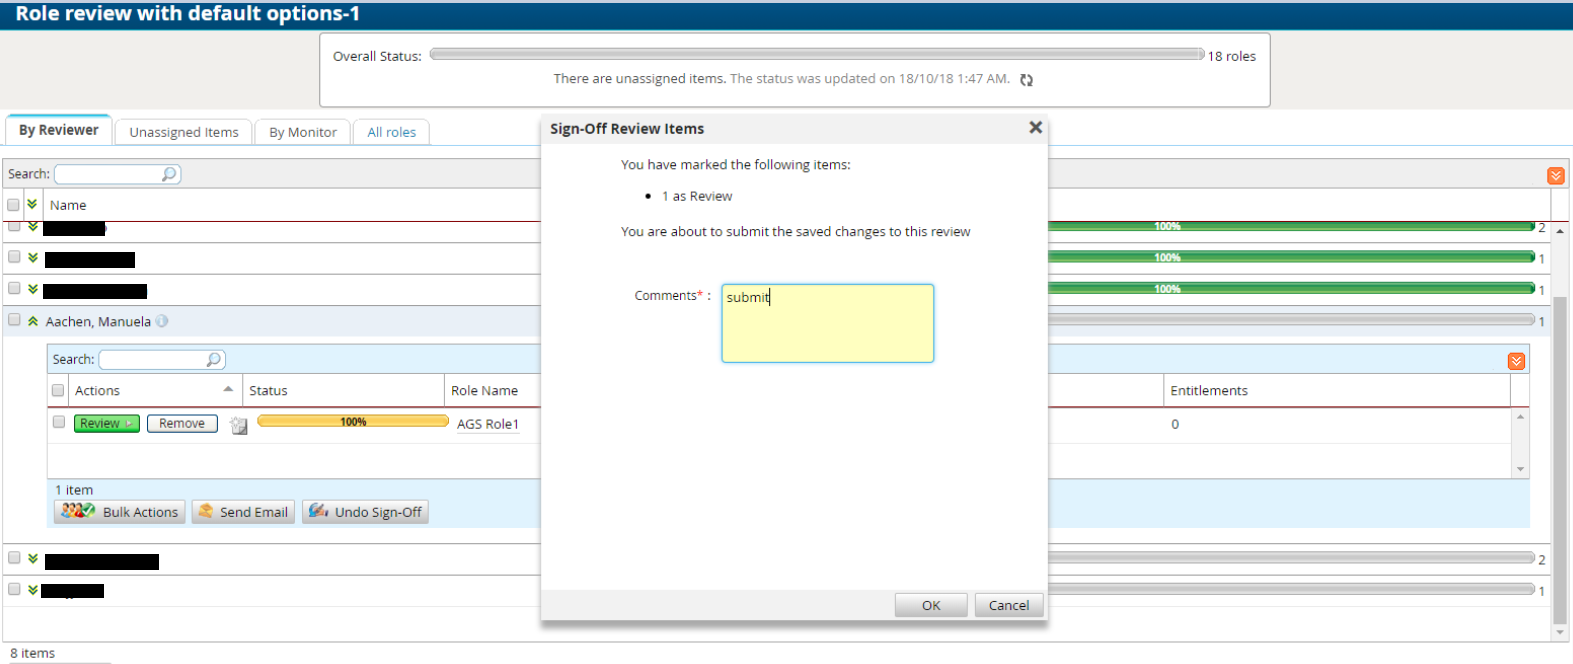Click the magnifier in Aachen's inner search box
The image size is (1573, 664).
[x=213, y=359]
